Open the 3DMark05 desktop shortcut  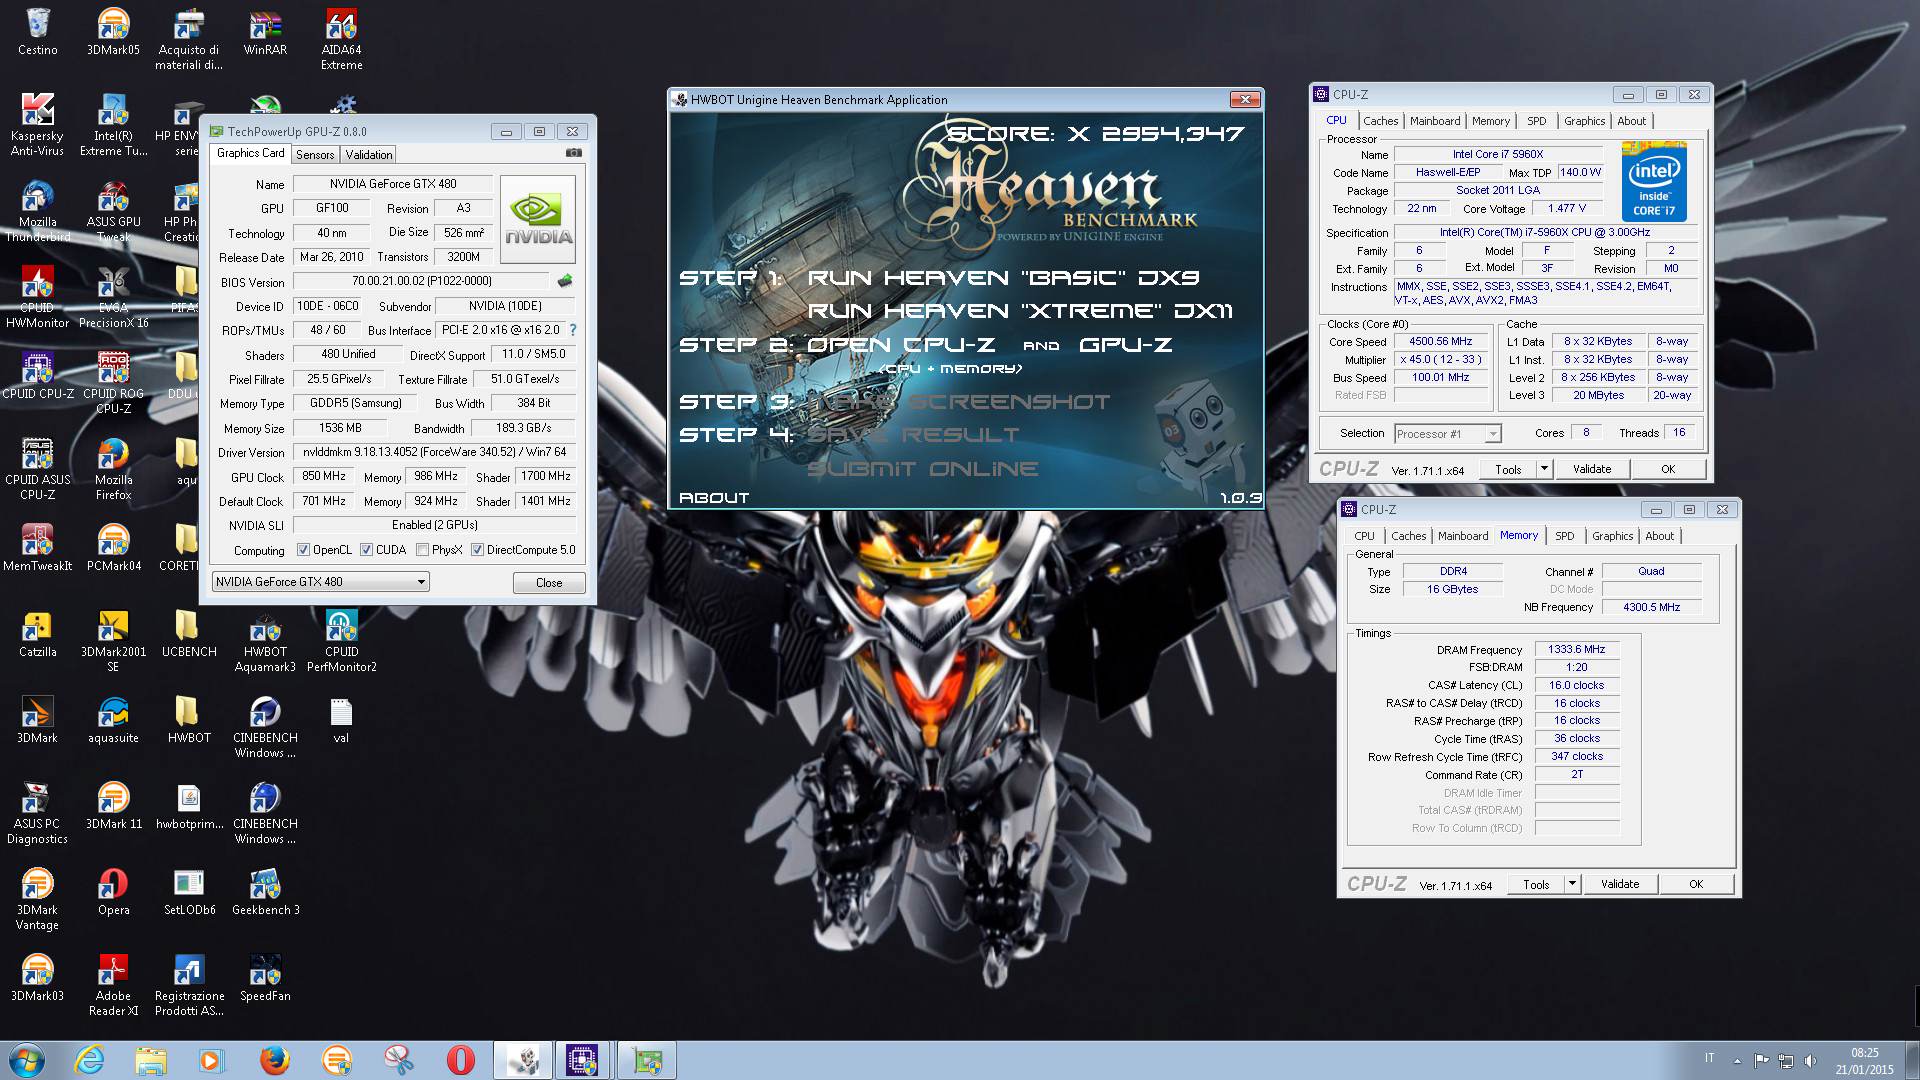coord(113,31)
